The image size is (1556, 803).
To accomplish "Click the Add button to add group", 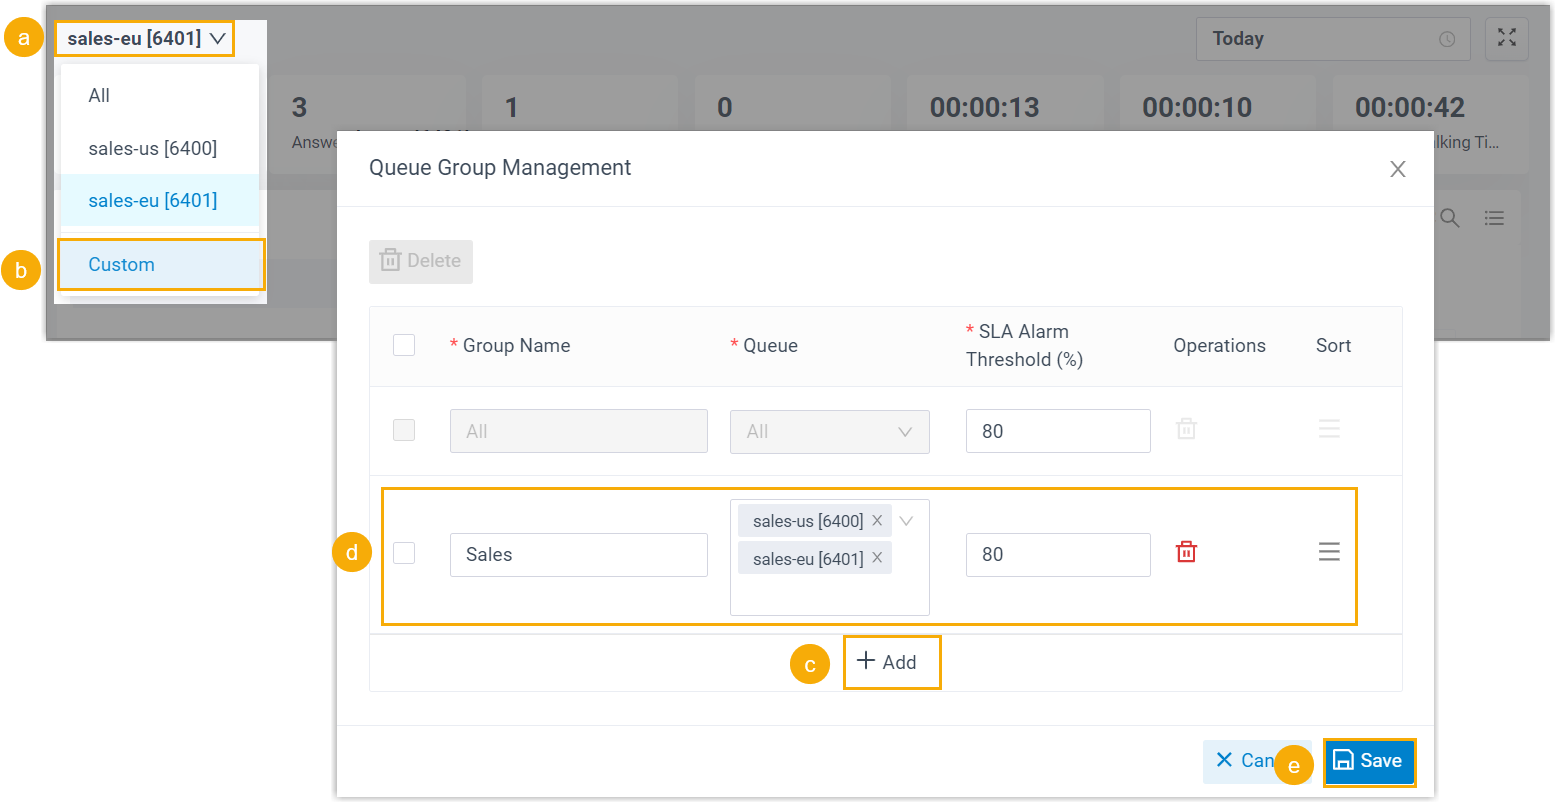I will point(888,662).
